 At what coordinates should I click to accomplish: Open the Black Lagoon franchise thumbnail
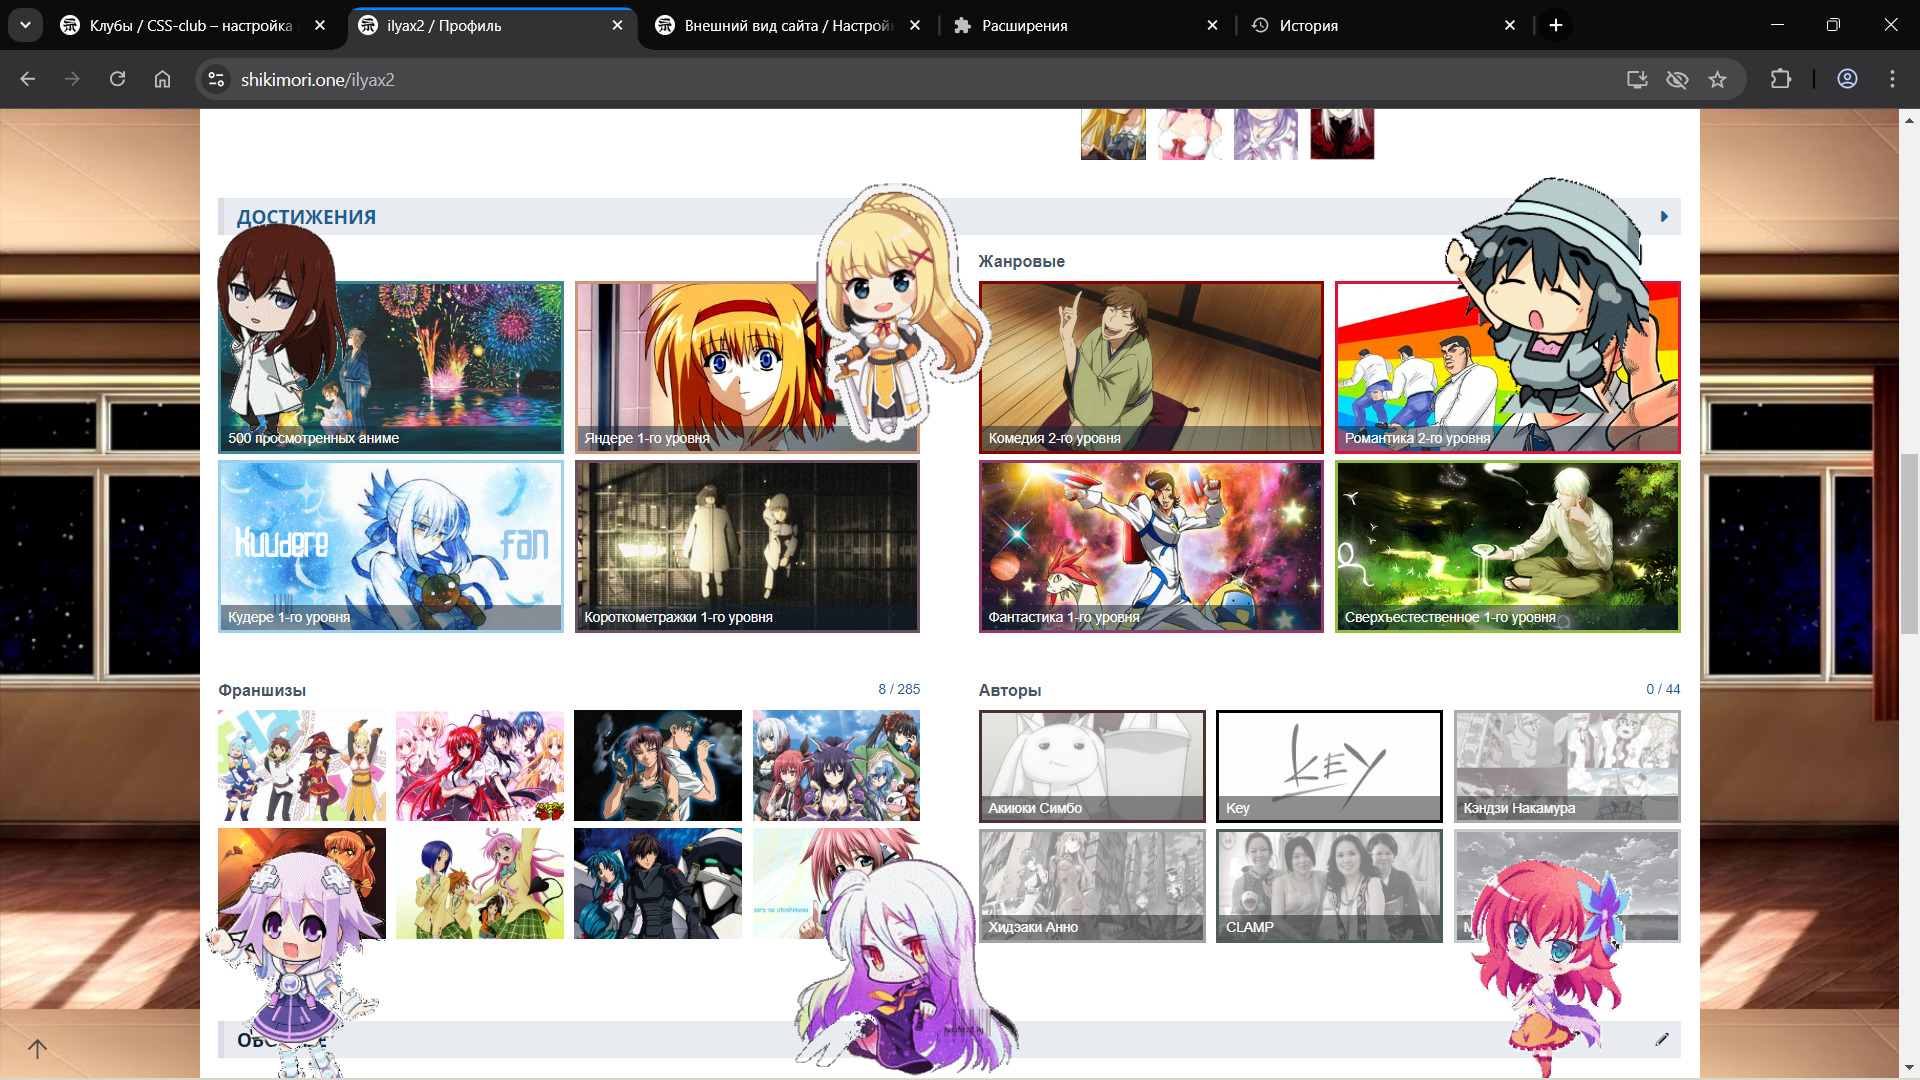(658, 765)
